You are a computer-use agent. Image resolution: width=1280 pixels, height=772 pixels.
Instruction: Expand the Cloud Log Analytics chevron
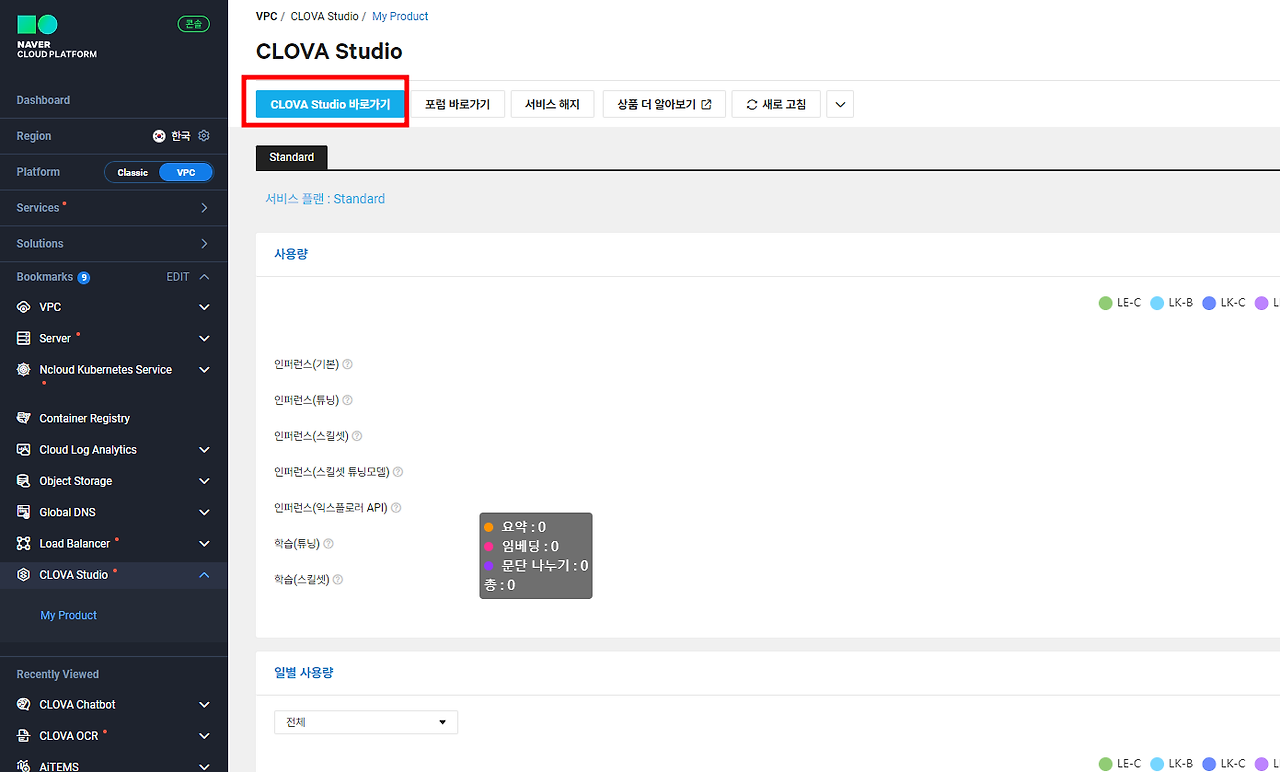click(204, 450)
